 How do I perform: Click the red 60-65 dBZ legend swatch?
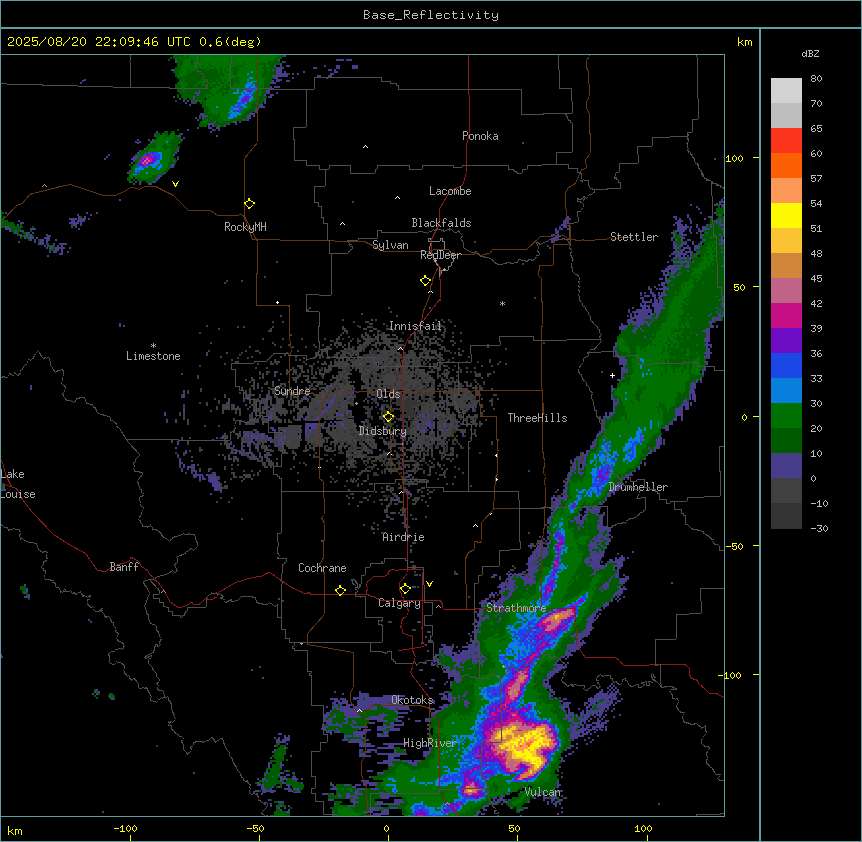point(786,141)
